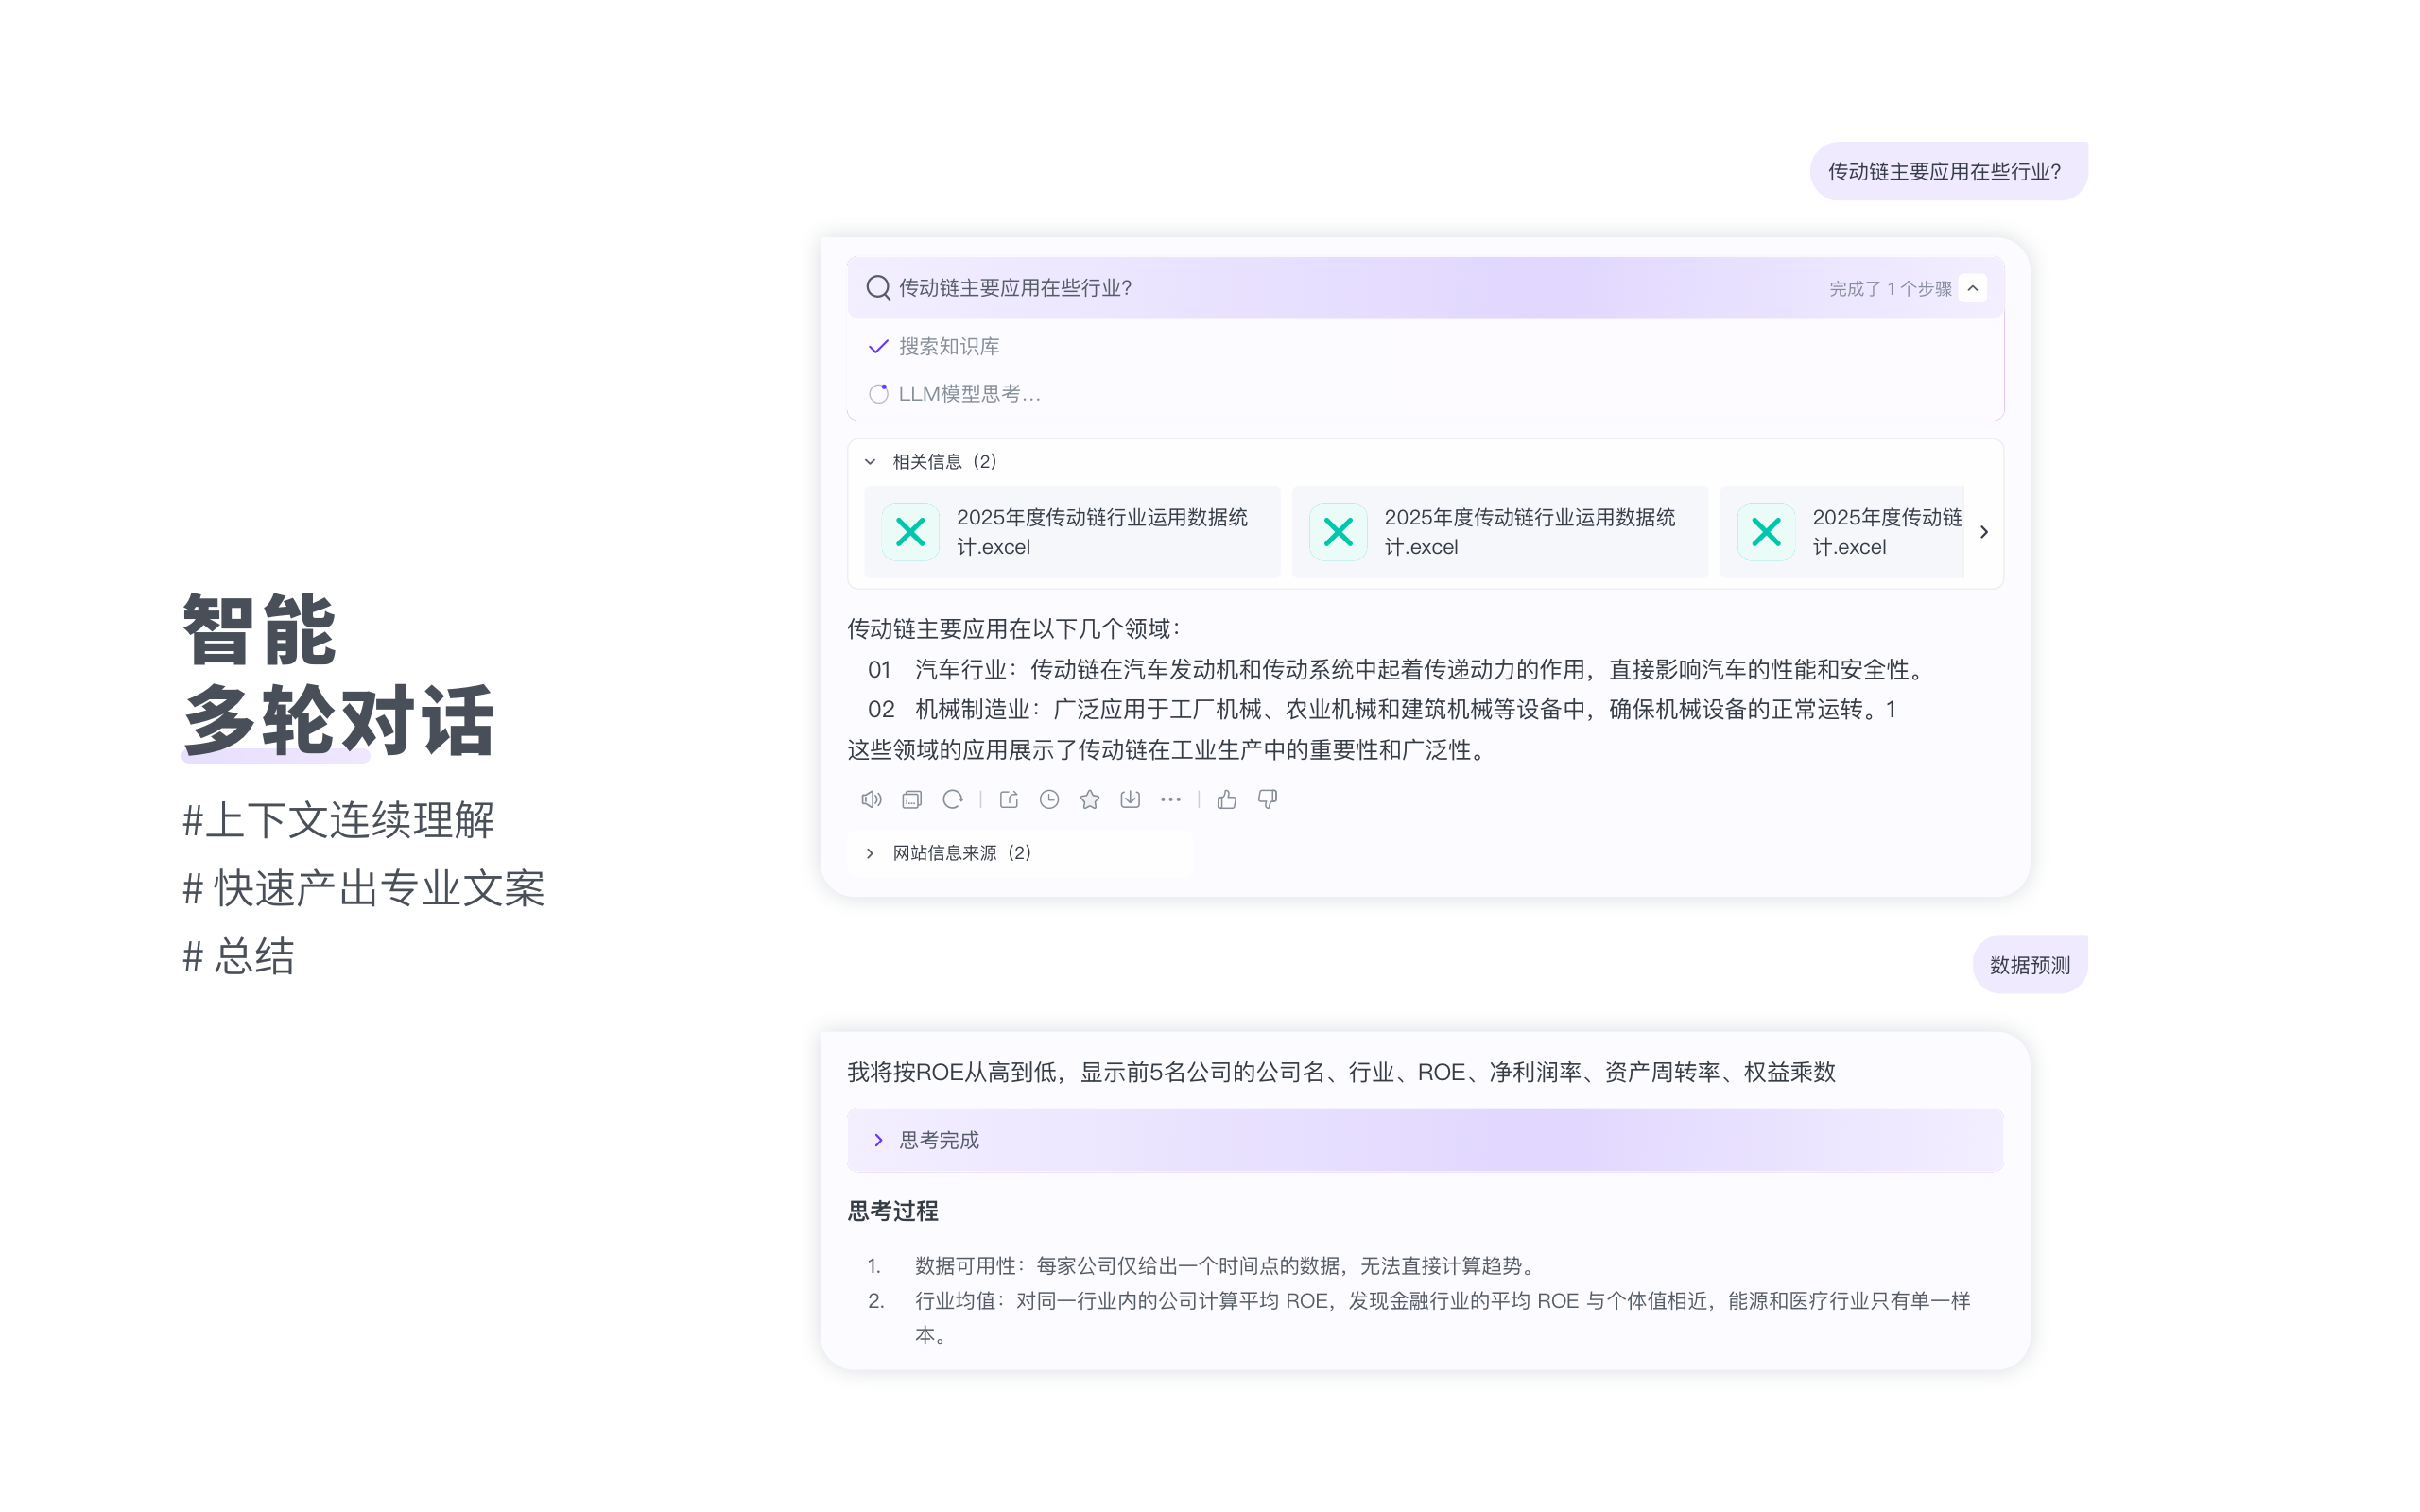The width and height of the screenshot is (2420, 1512).
Task: Click the 思考过程 heading
Action: pos(893,1211)
